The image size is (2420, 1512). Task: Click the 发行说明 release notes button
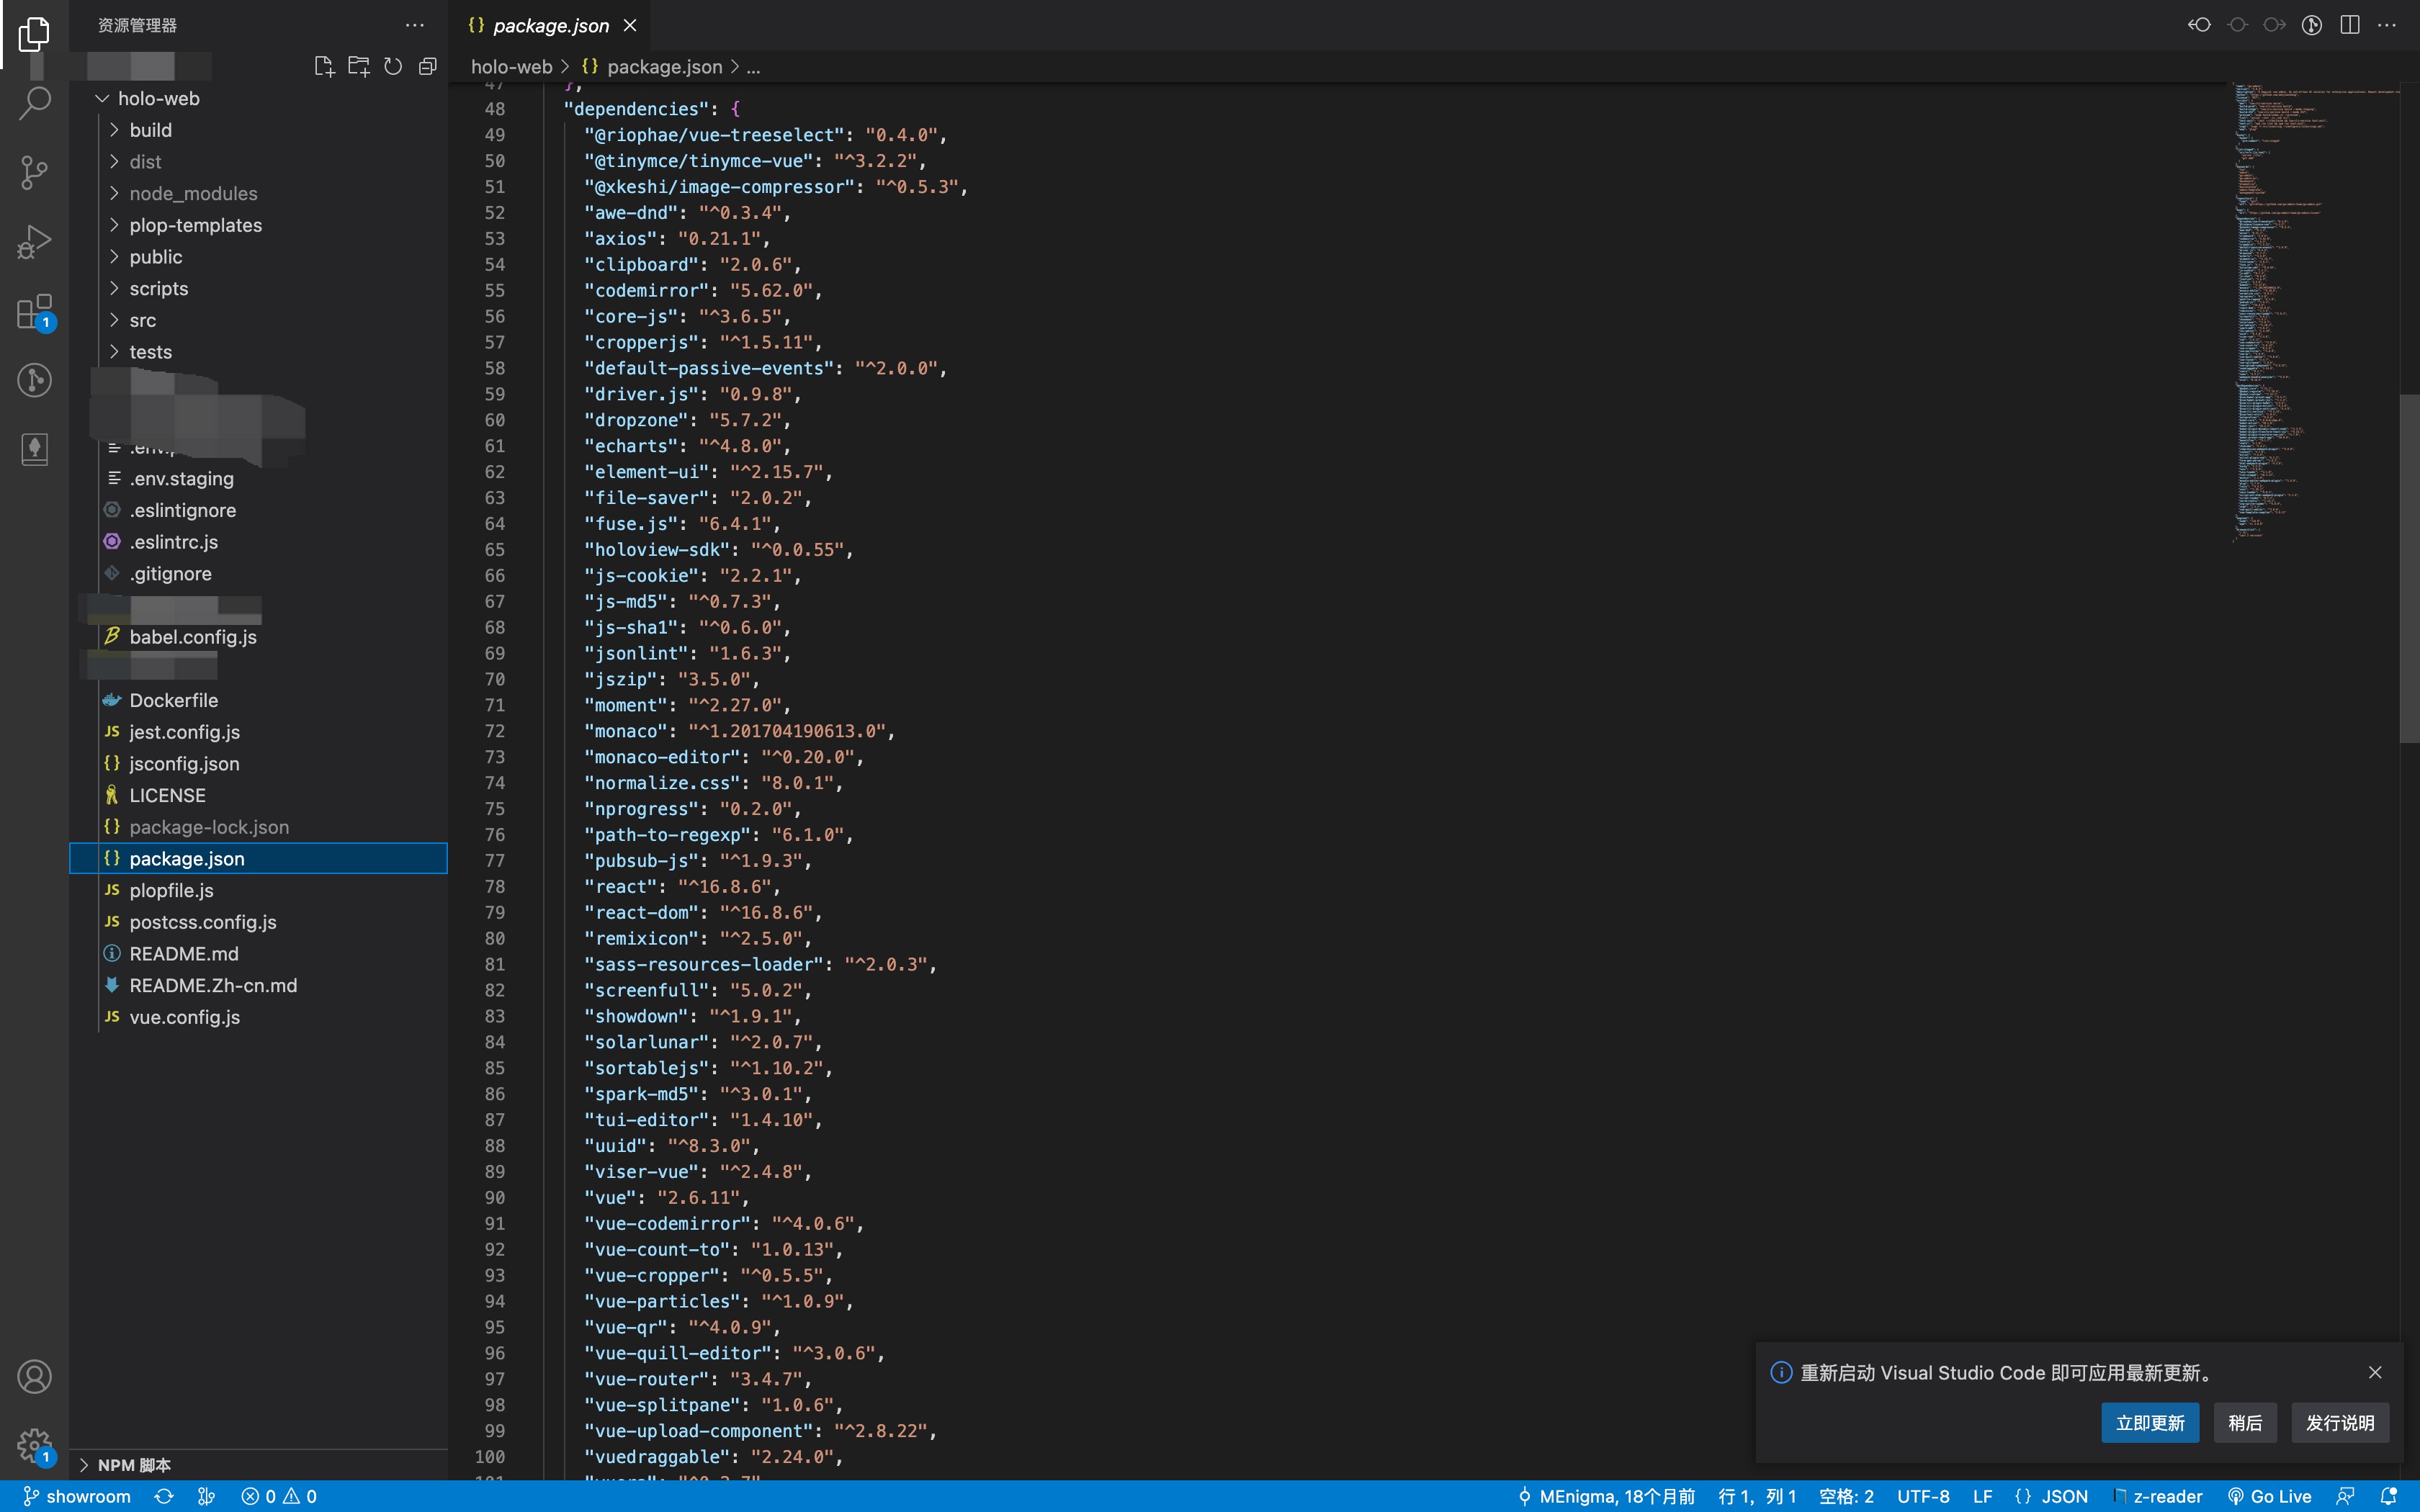point(2340,1423)
